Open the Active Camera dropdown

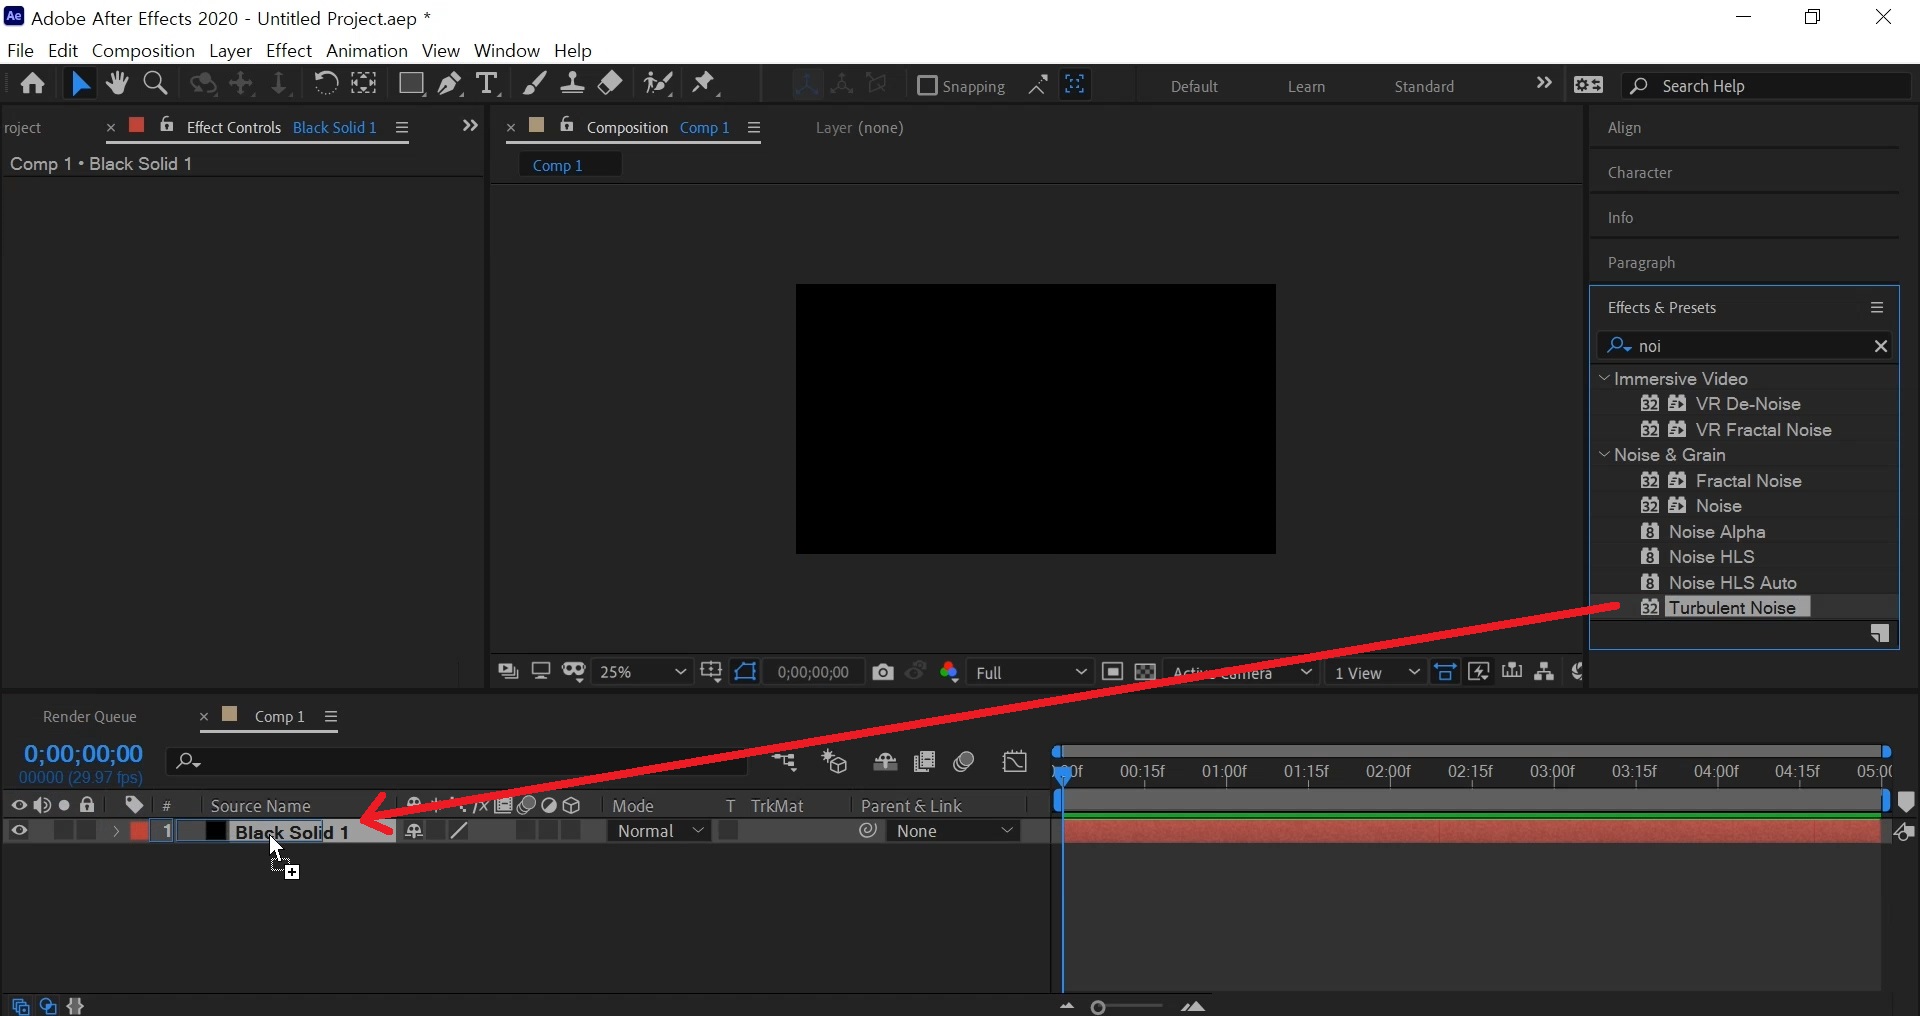(1241, 672)
